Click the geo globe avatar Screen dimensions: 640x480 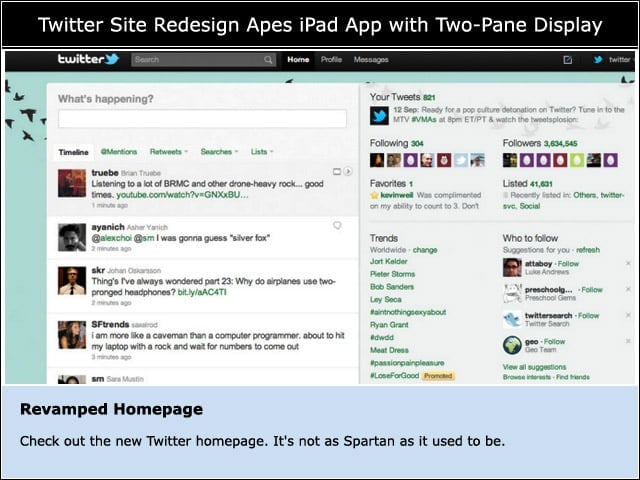click(512, 345)
